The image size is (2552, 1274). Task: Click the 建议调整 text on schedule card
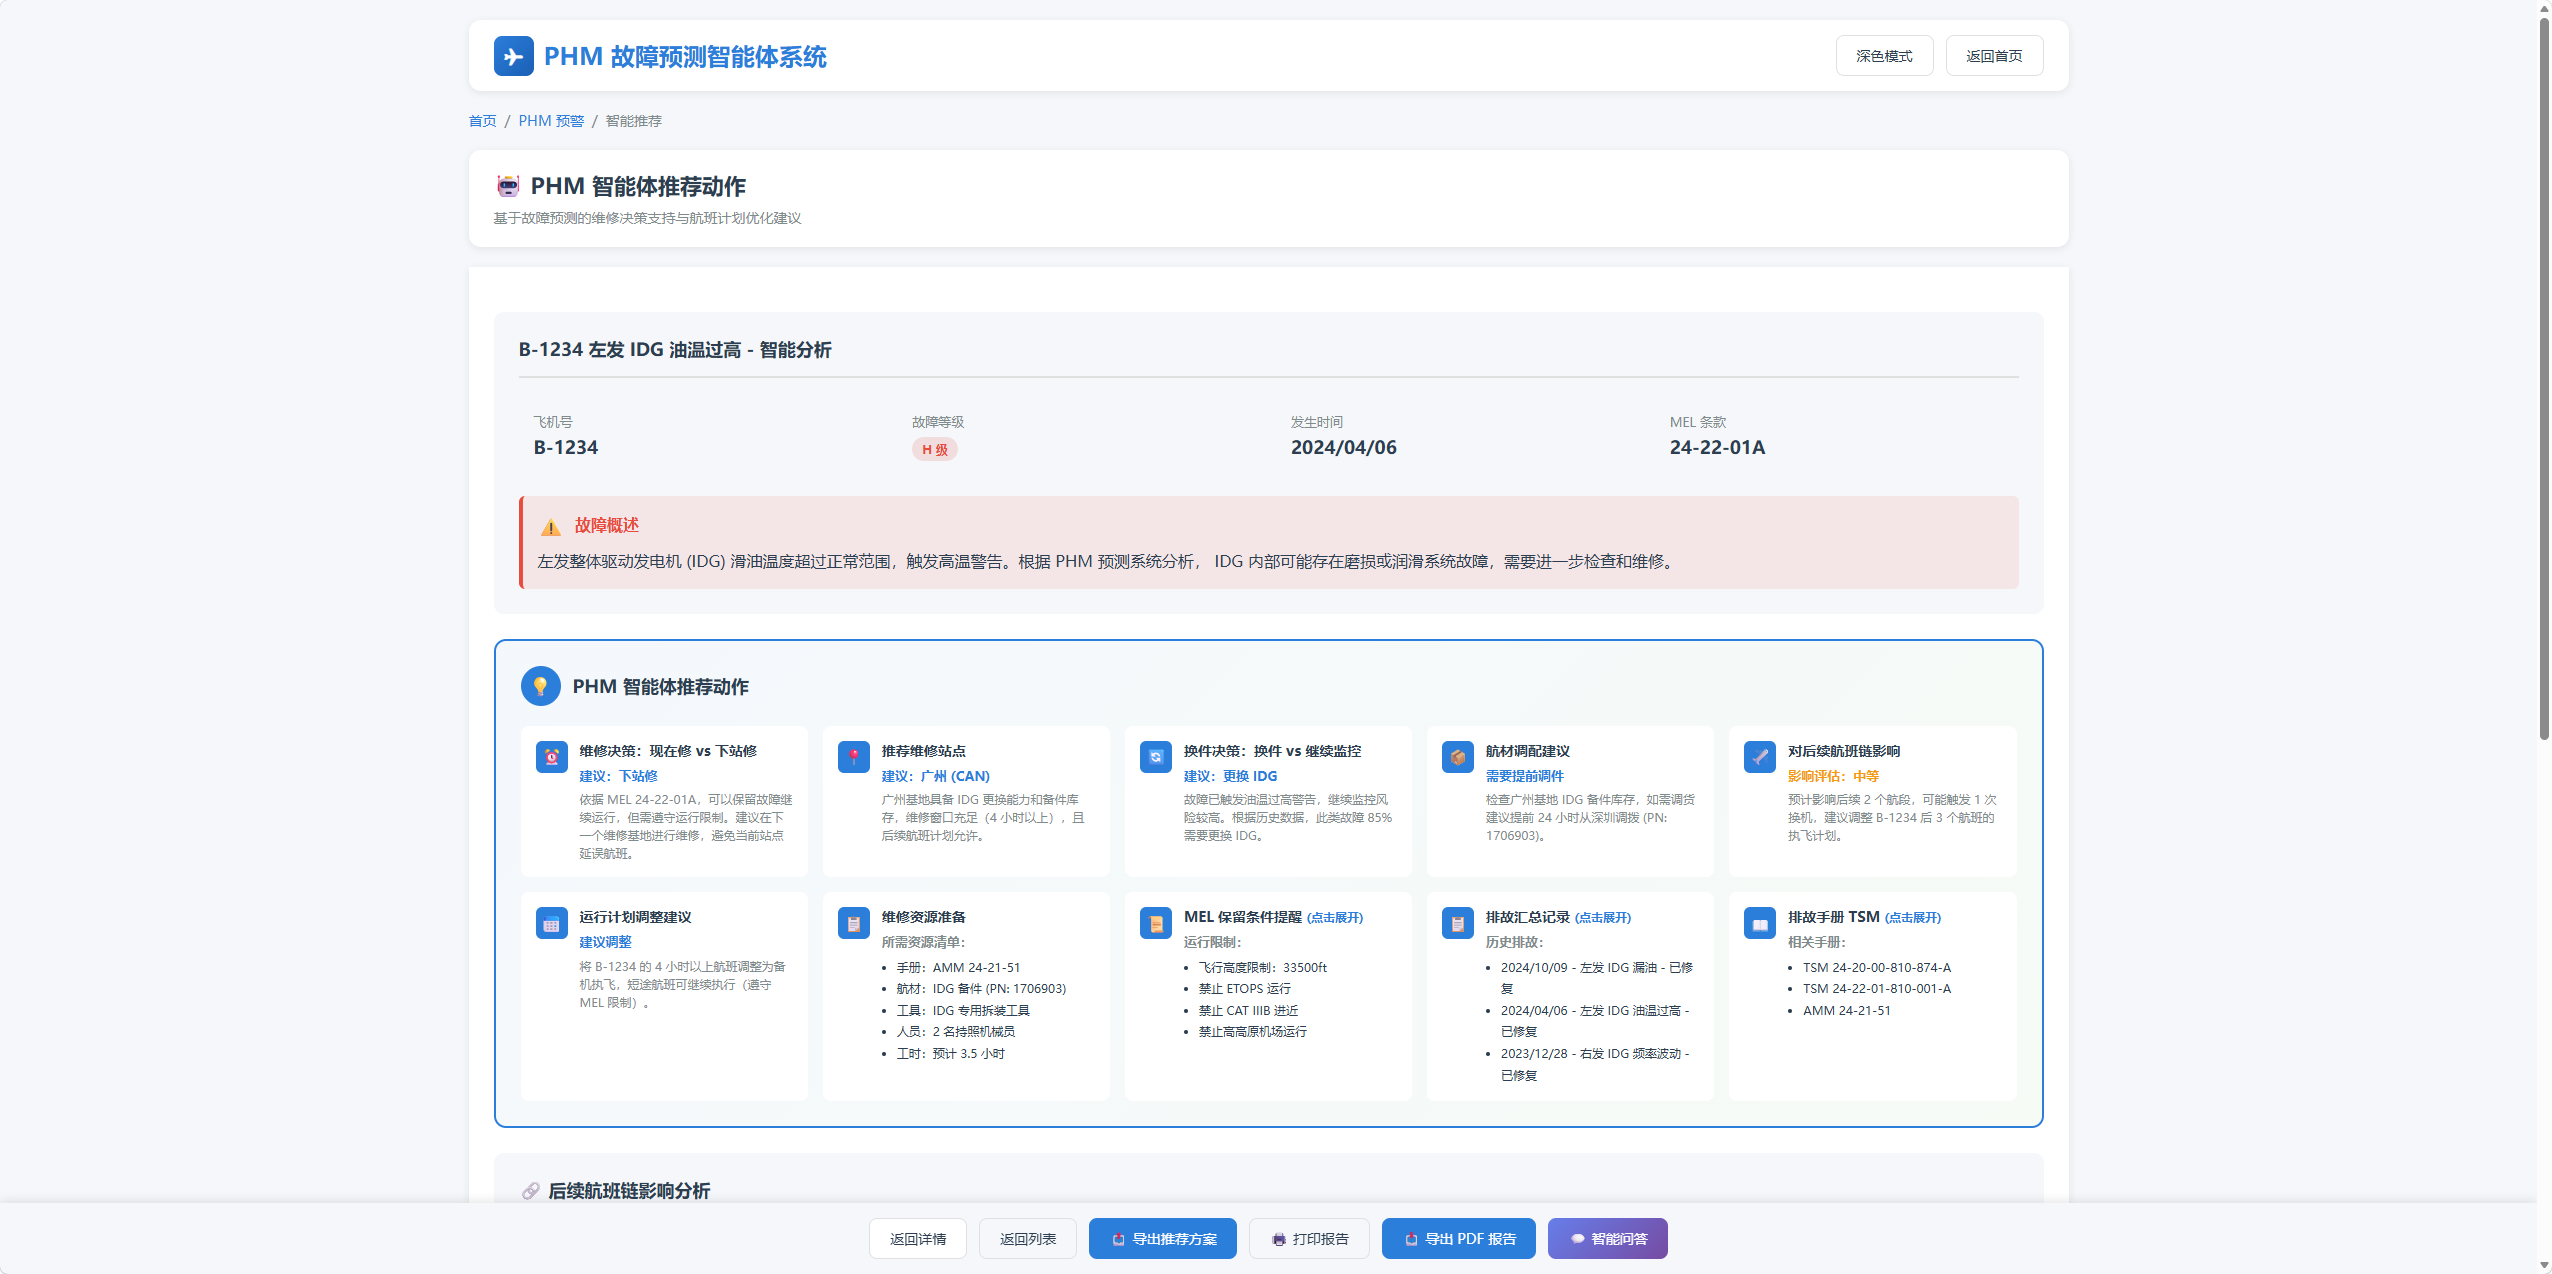[x=605, y=942]
